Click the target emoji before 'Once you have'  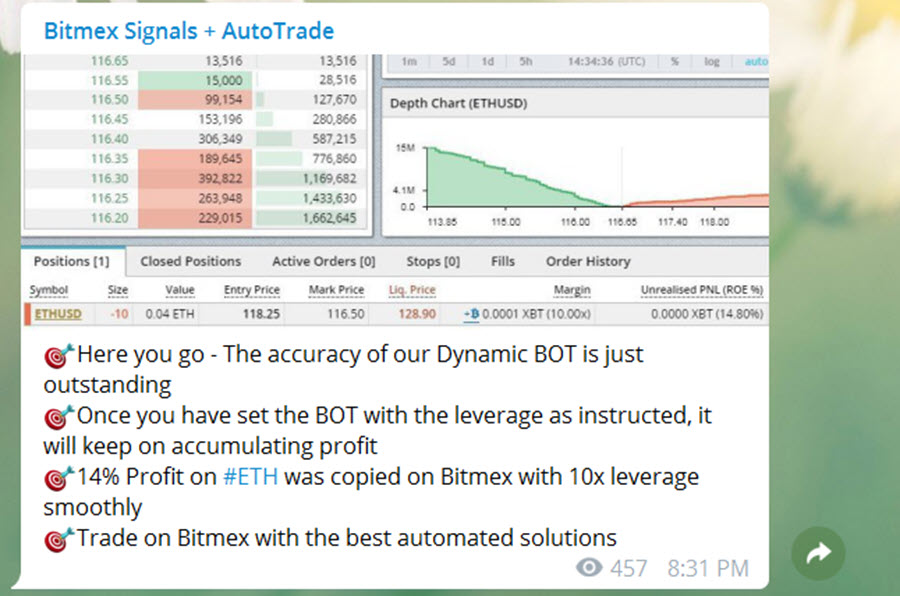pos(59,417)
